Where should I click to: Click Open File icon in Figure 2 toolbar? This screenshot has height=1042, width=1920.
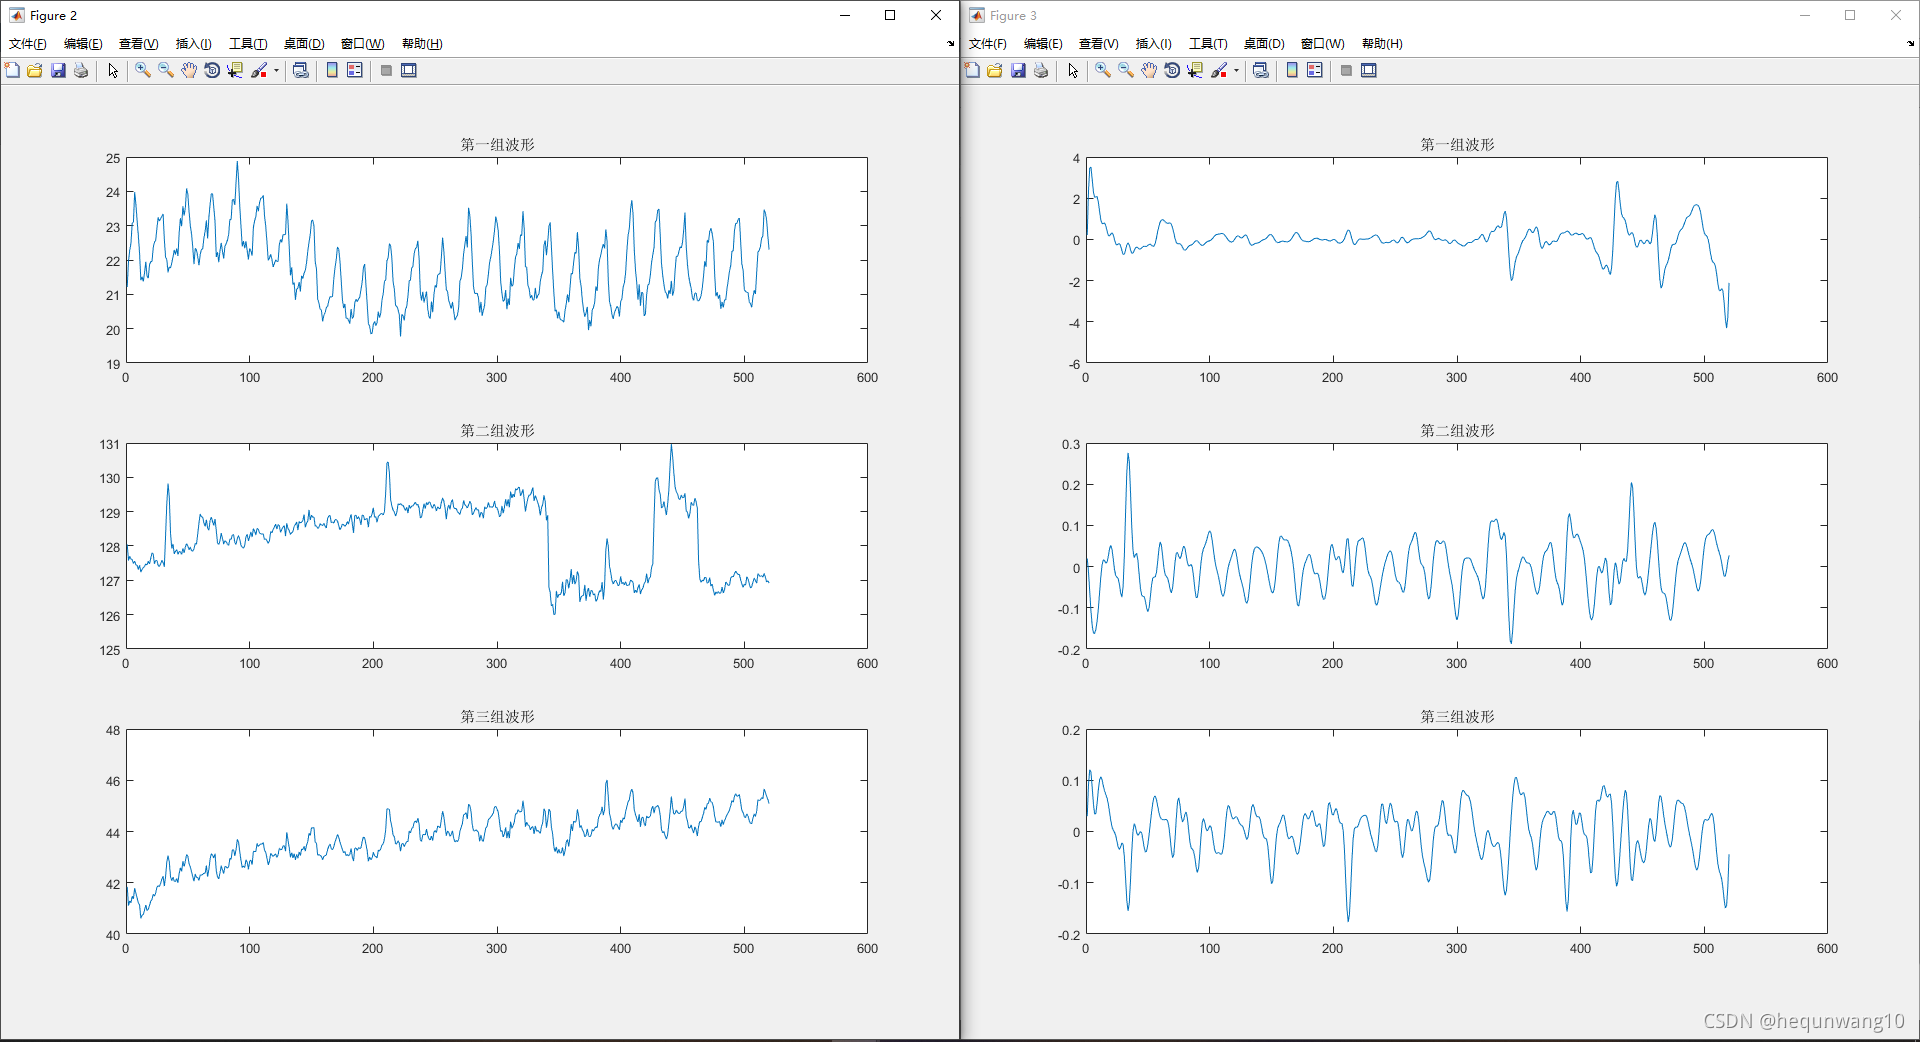click(x=35, y=70)
